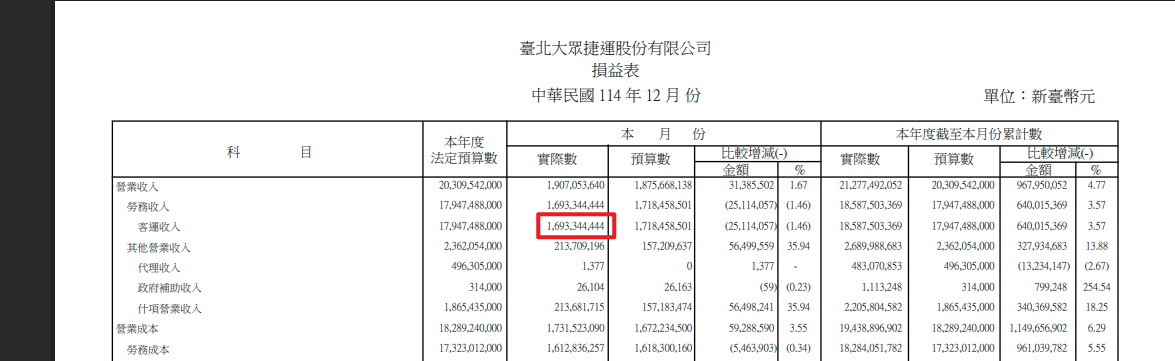The width and height of the screenshot is (1175, 361).
Task: Click the percentage 4.77
Action: [1096, 186]
